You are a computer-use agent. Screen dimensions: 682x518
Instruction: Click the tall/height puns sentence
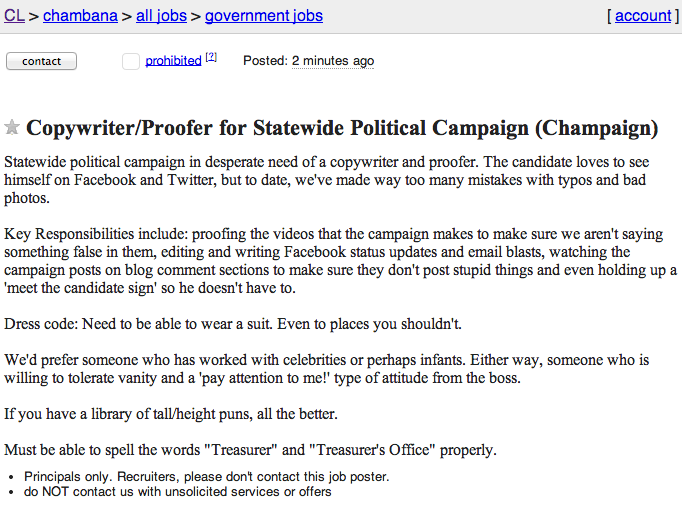(x=171, y=414)
